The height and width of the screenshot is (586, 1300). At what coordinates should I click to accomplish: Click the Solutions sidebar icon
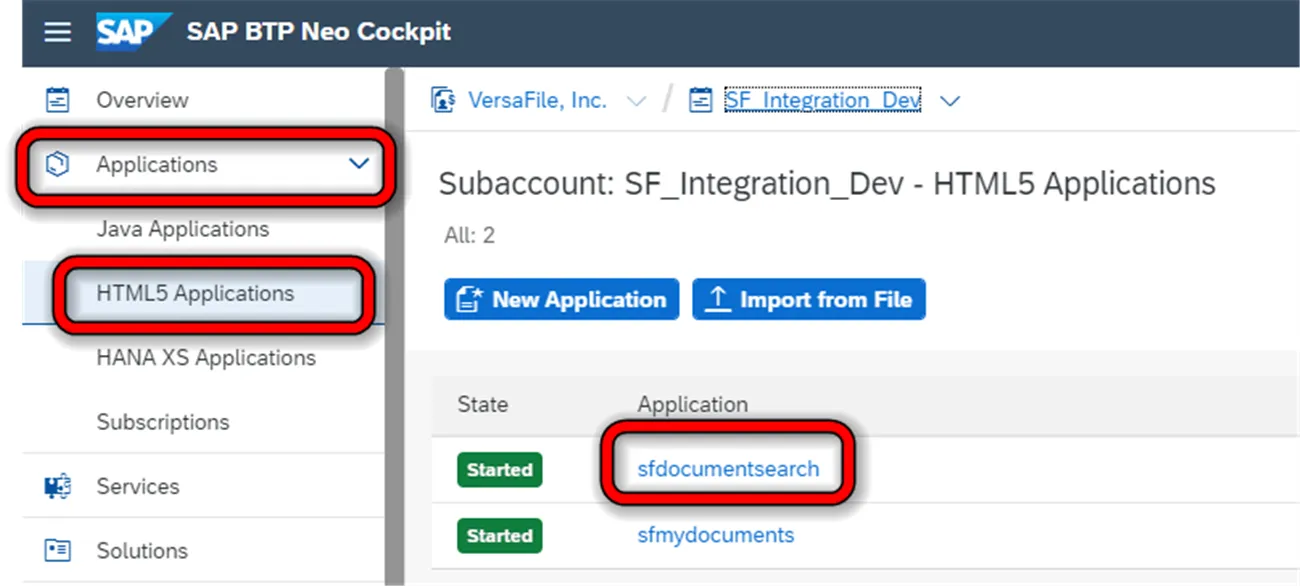[x=58, y=551]
